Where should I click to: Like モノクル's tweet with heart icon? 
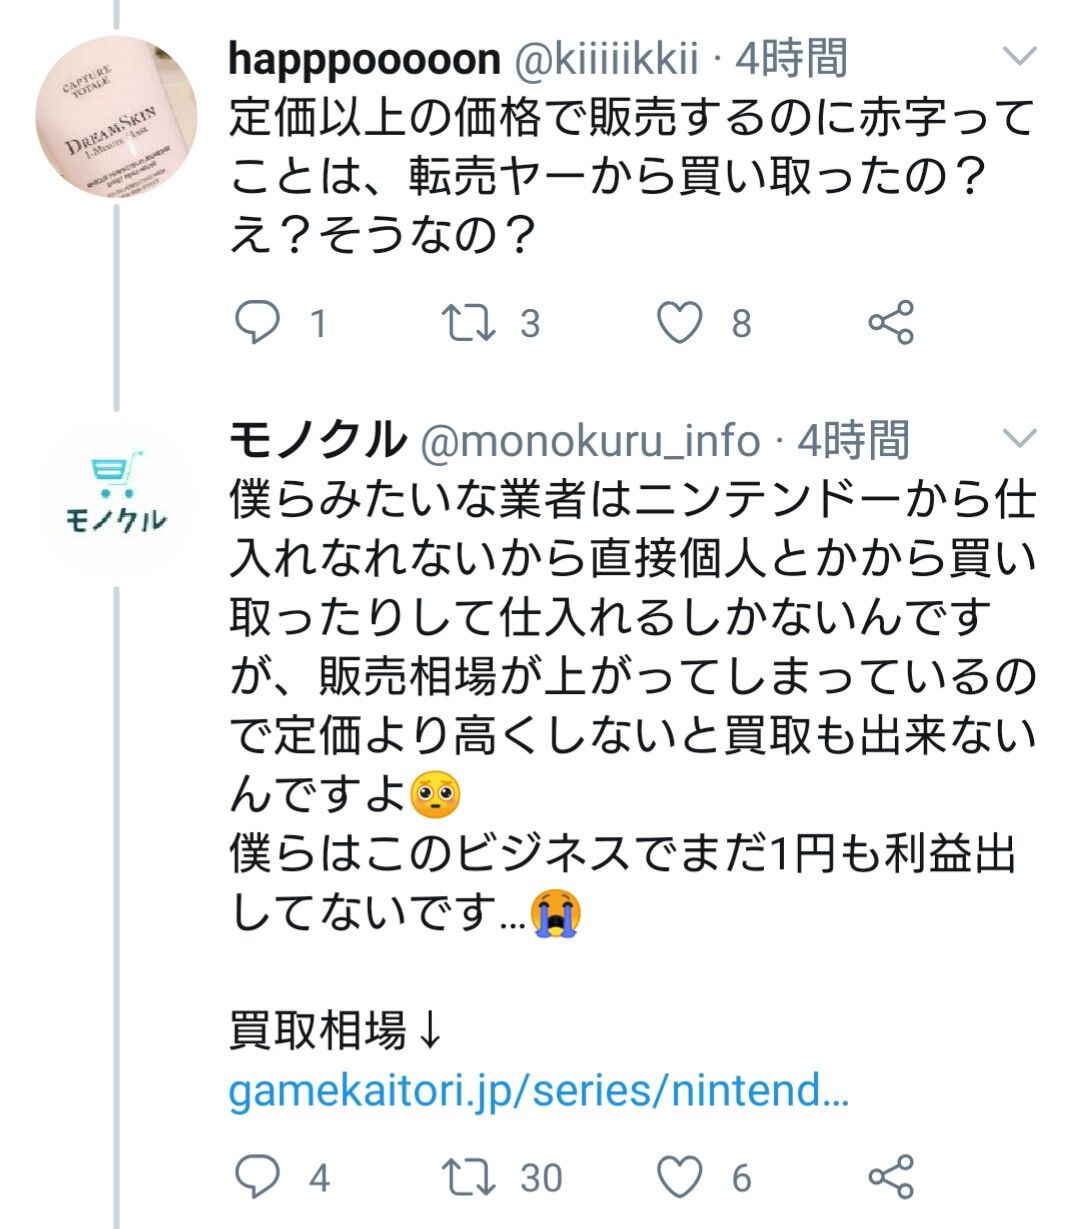[x=680, y=1177]
